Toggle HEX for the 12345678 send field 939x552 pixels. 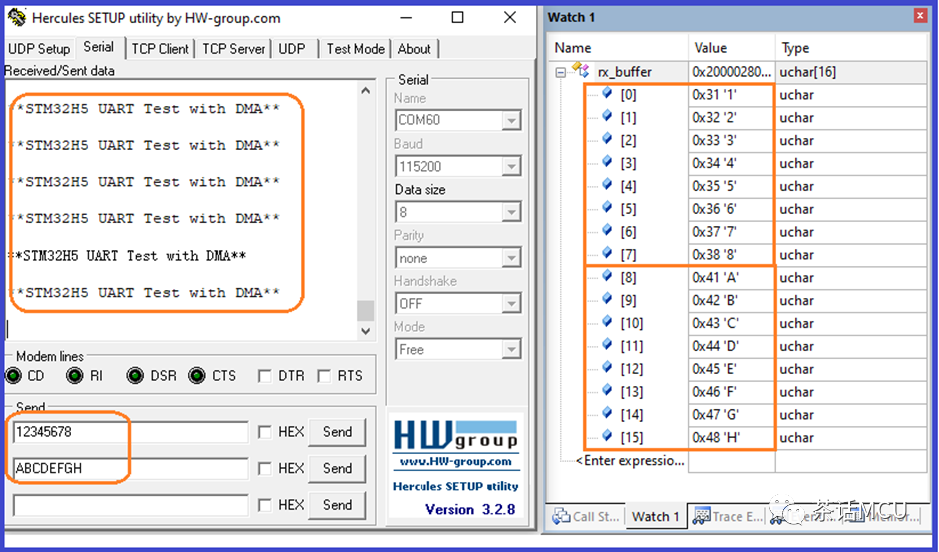264,432
